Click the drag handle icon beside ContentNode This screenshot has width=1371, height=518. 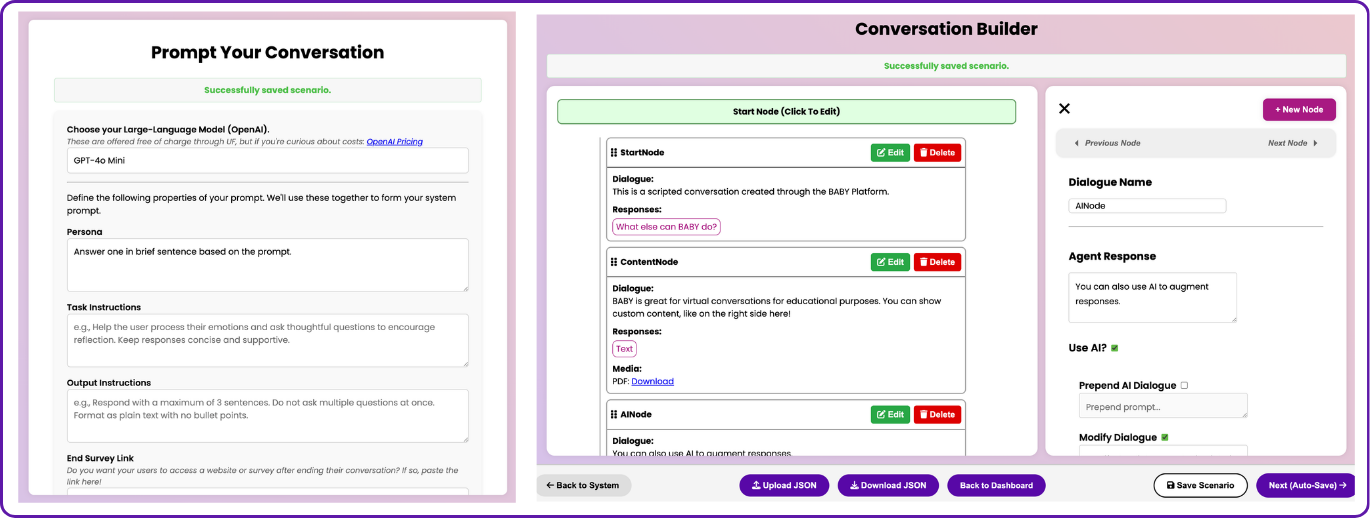[614, 262]
